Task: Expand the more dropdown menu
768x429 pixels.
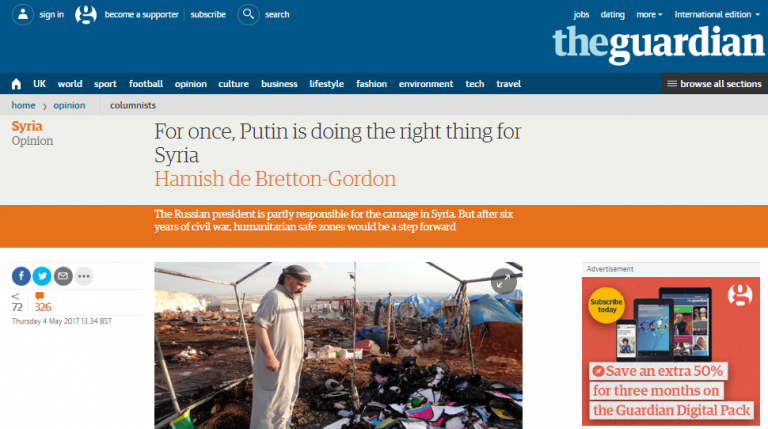Action: tap(649, 15)
